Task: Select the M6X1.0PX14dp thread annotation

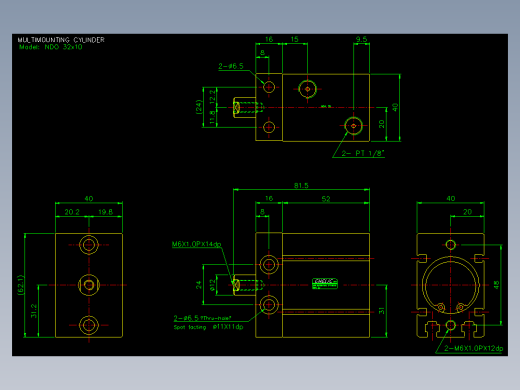Action: (x=197, y=244)
